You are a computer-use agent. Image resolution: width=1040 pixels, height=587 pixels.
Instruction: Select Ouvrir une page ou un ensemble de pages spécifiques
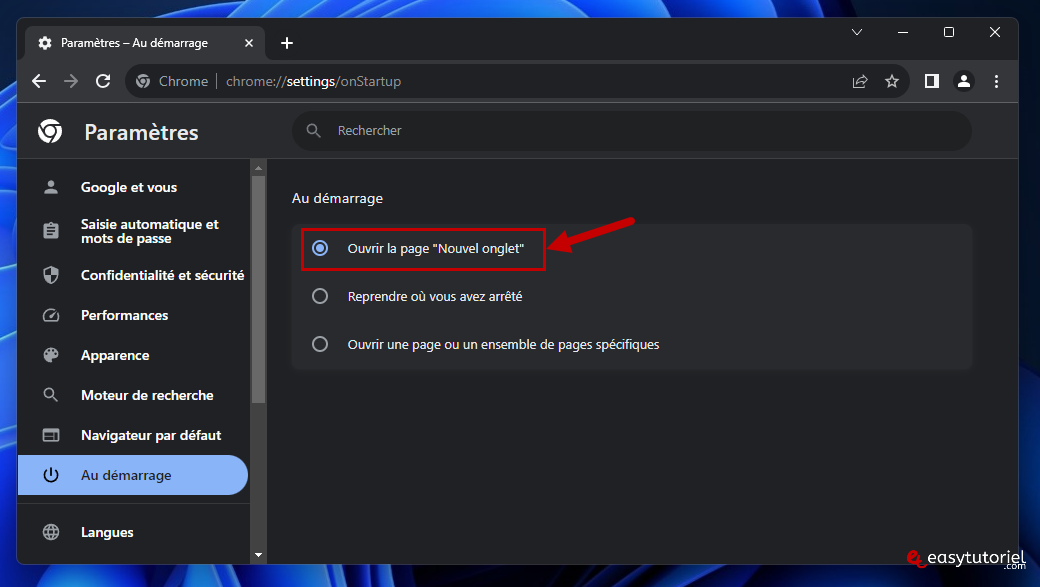point(320,344)
